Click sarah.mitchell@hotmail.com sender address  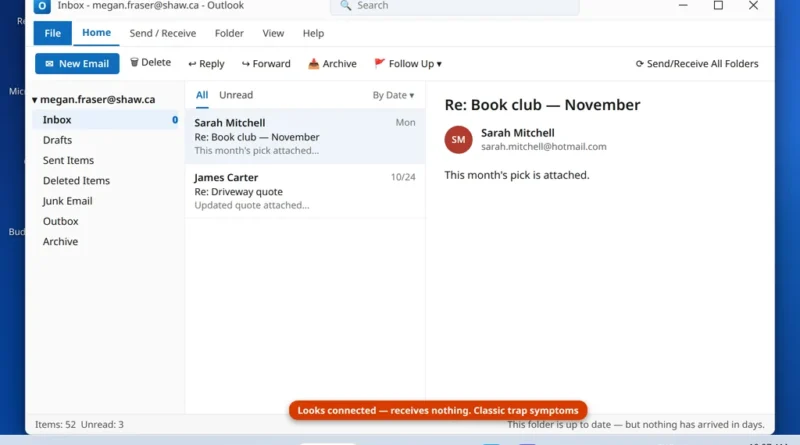[543, 147]
